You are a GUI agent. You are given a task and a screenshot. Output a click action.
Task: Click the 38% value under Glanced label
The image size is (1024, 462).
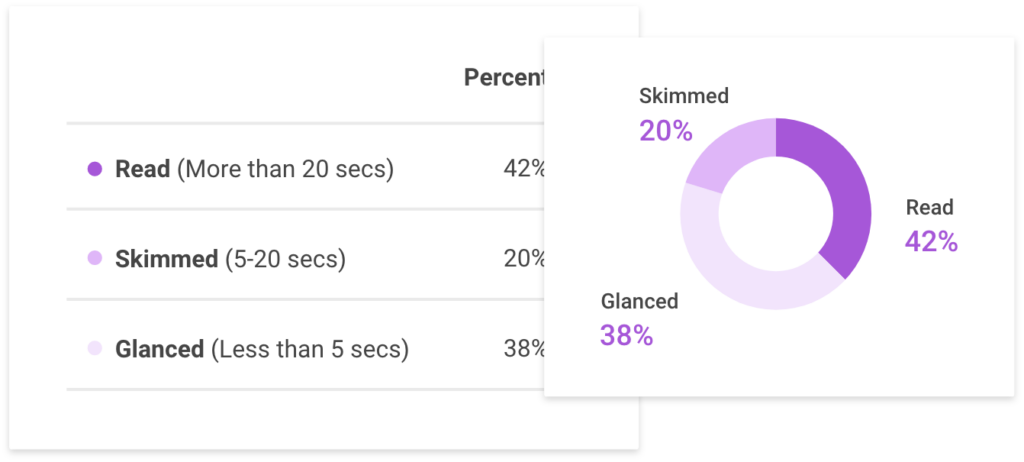[x=626, y=336]
